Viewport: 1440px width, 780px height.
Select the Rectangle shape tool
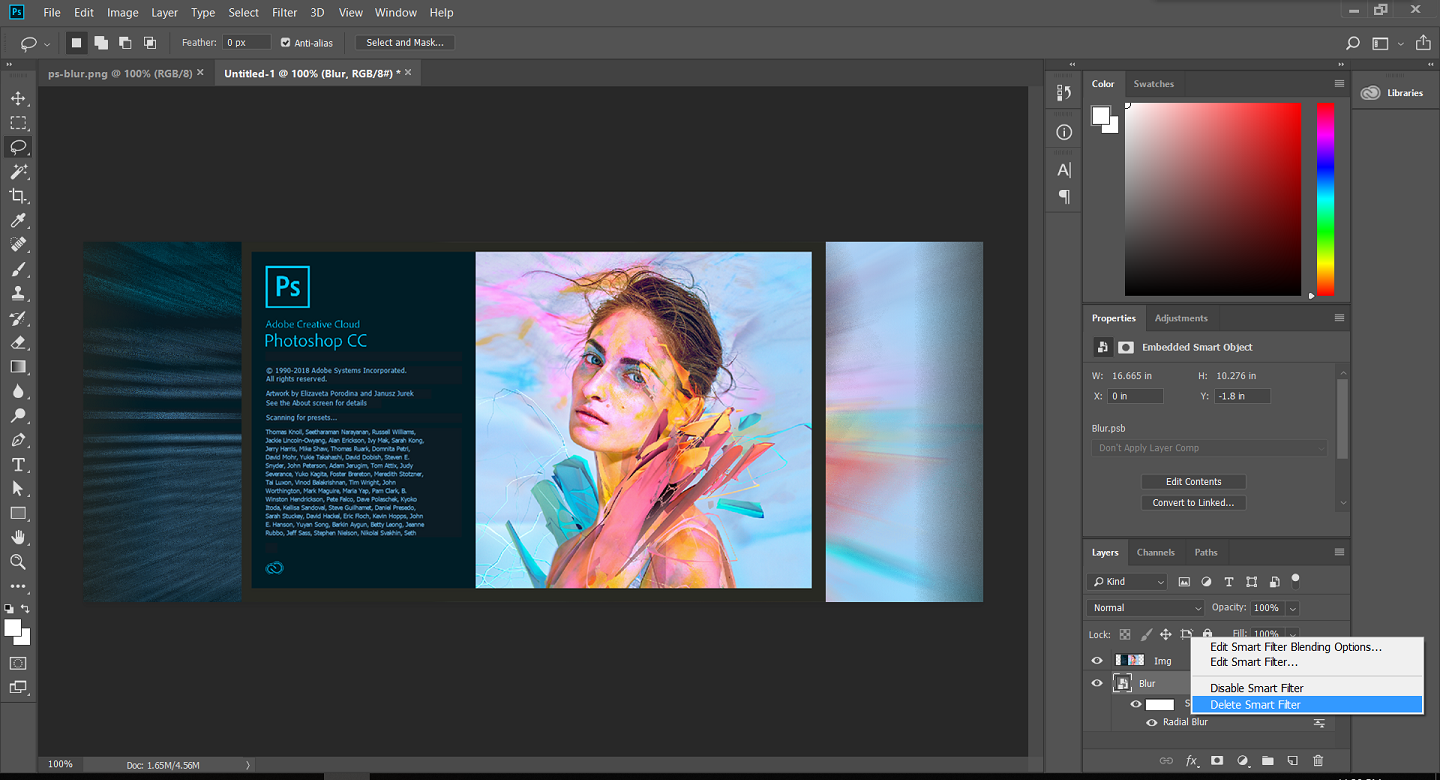[18, 514]
